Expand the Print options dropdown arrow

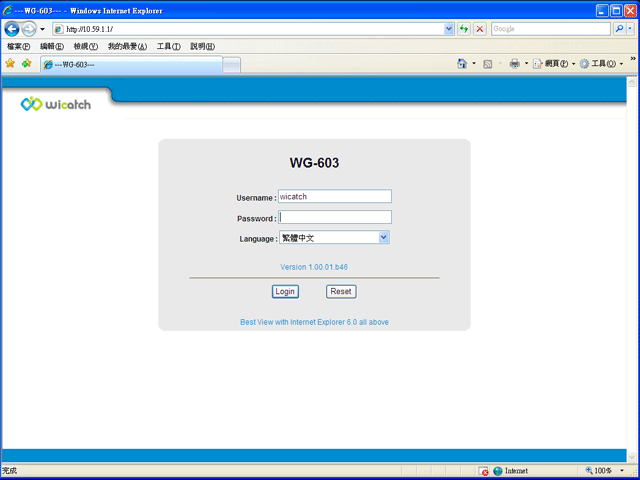(x=526, y=64)
